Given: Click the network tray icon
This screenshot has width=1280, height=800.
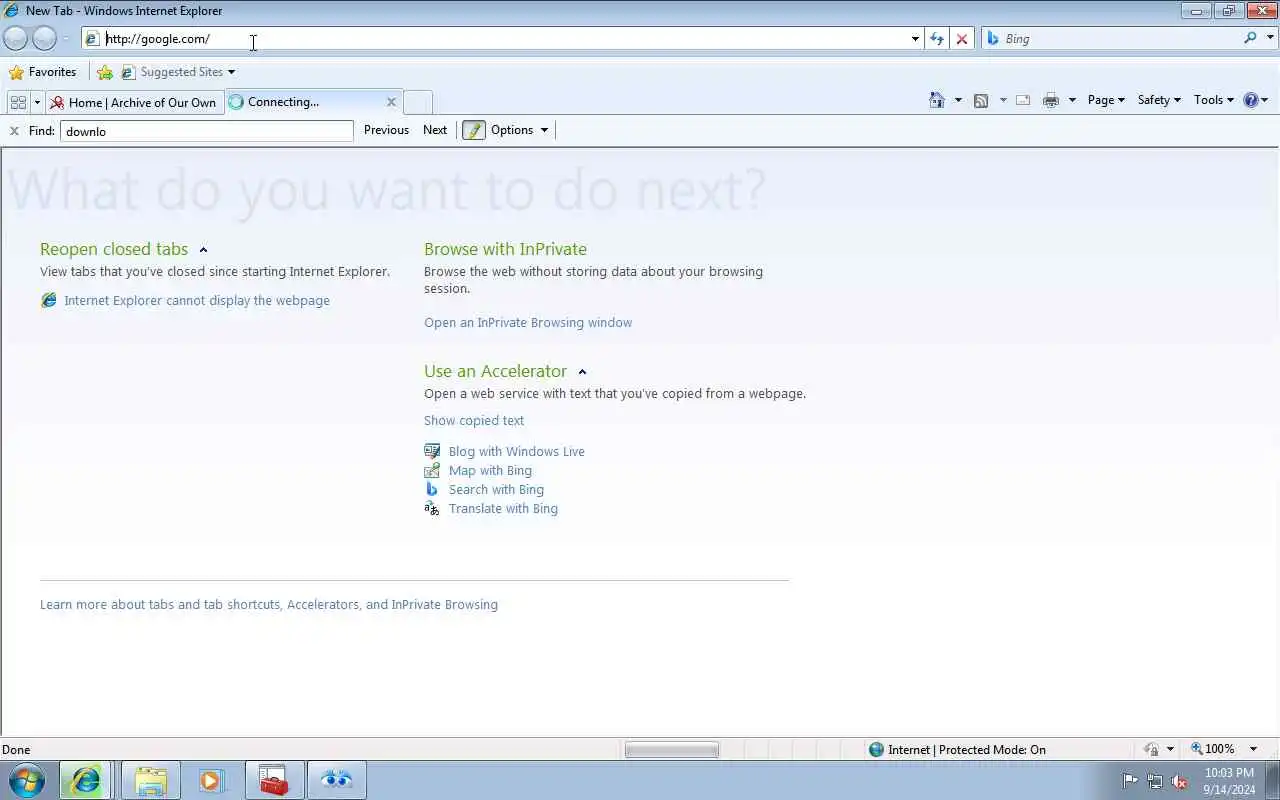Looking at the screenshot, I should 1155,781.
